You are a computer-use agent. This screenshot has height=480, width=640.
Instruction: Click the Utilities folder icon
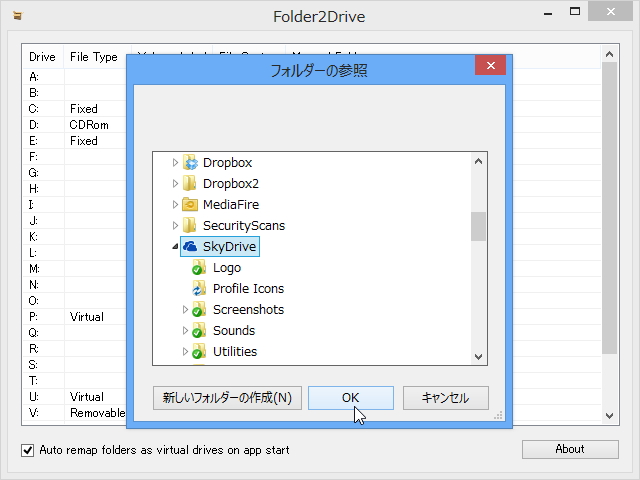198,351
